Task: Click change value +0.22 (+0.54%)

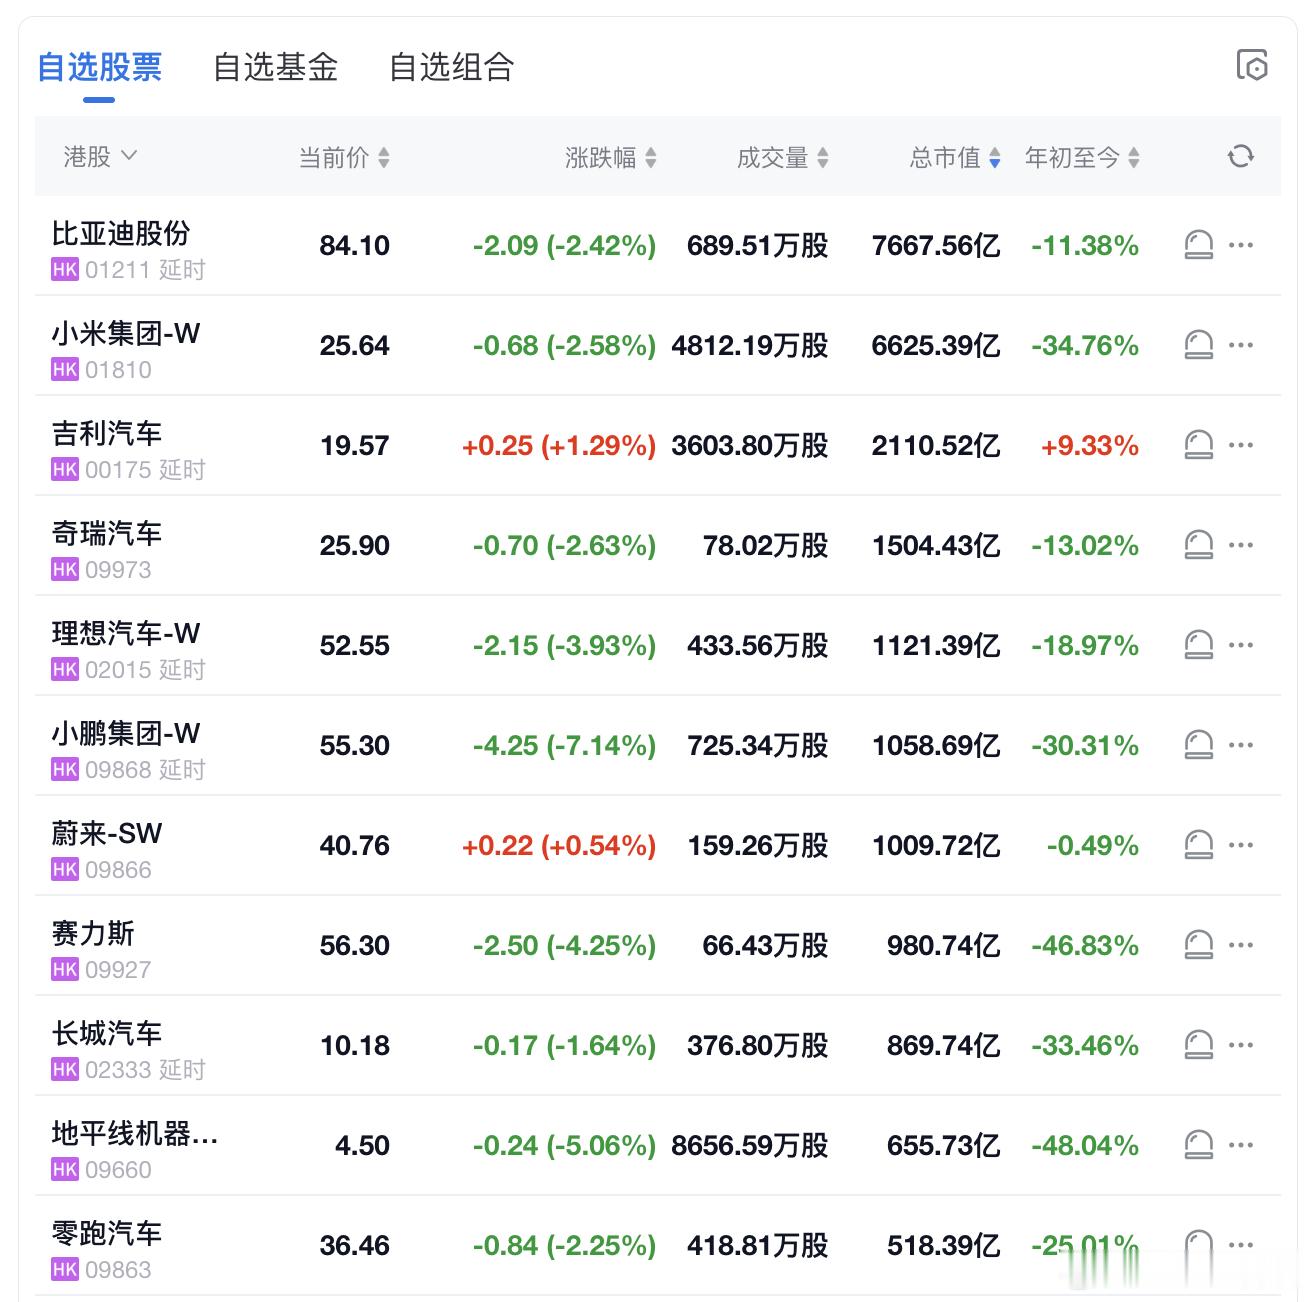Action: point(559,845)
